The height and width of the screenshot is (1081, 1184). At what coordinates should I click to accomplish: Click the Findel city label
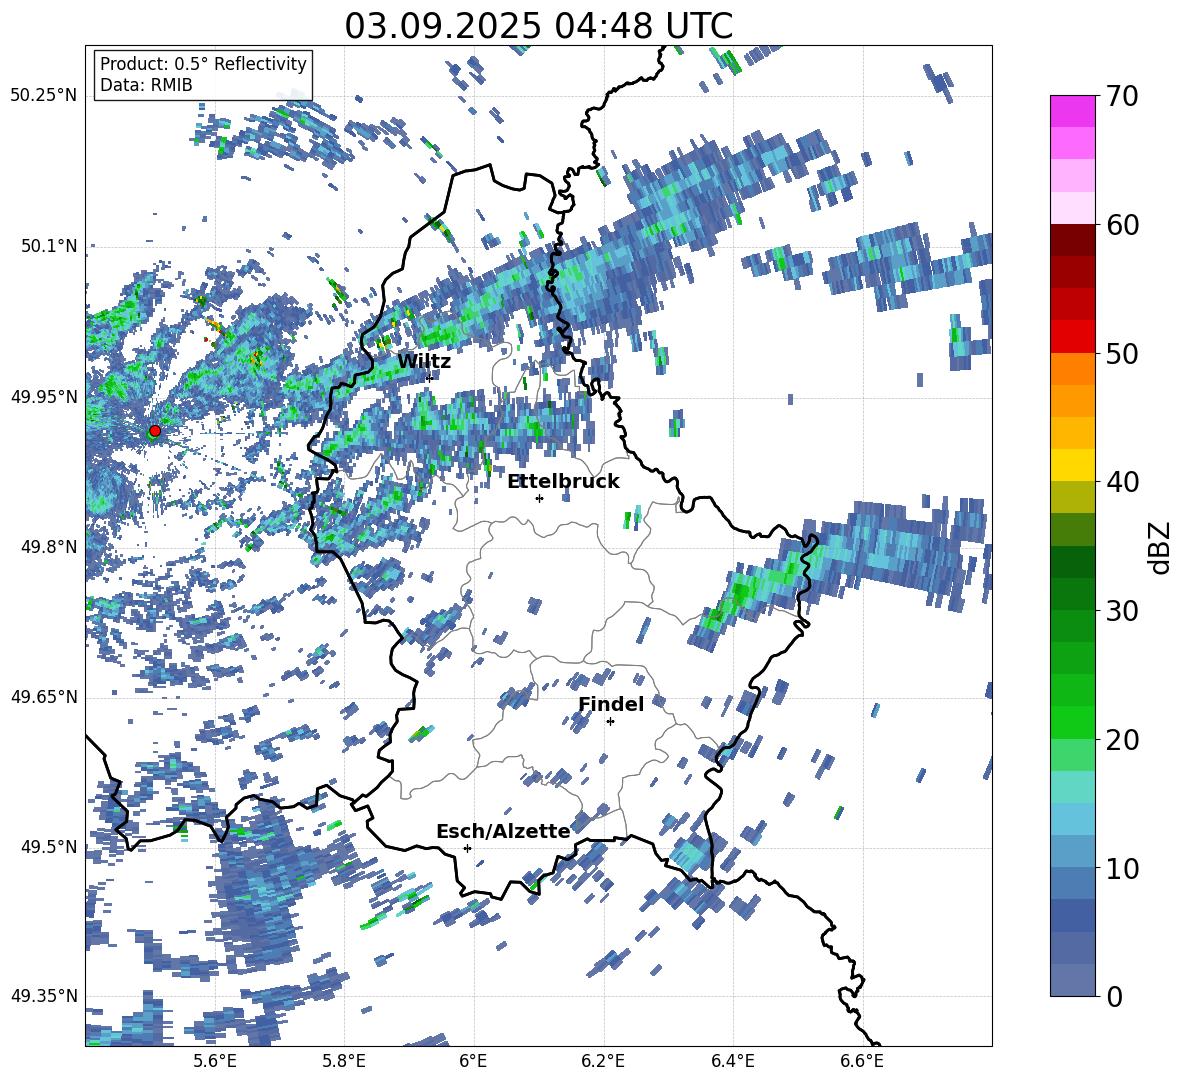click(x=611, y=704)
